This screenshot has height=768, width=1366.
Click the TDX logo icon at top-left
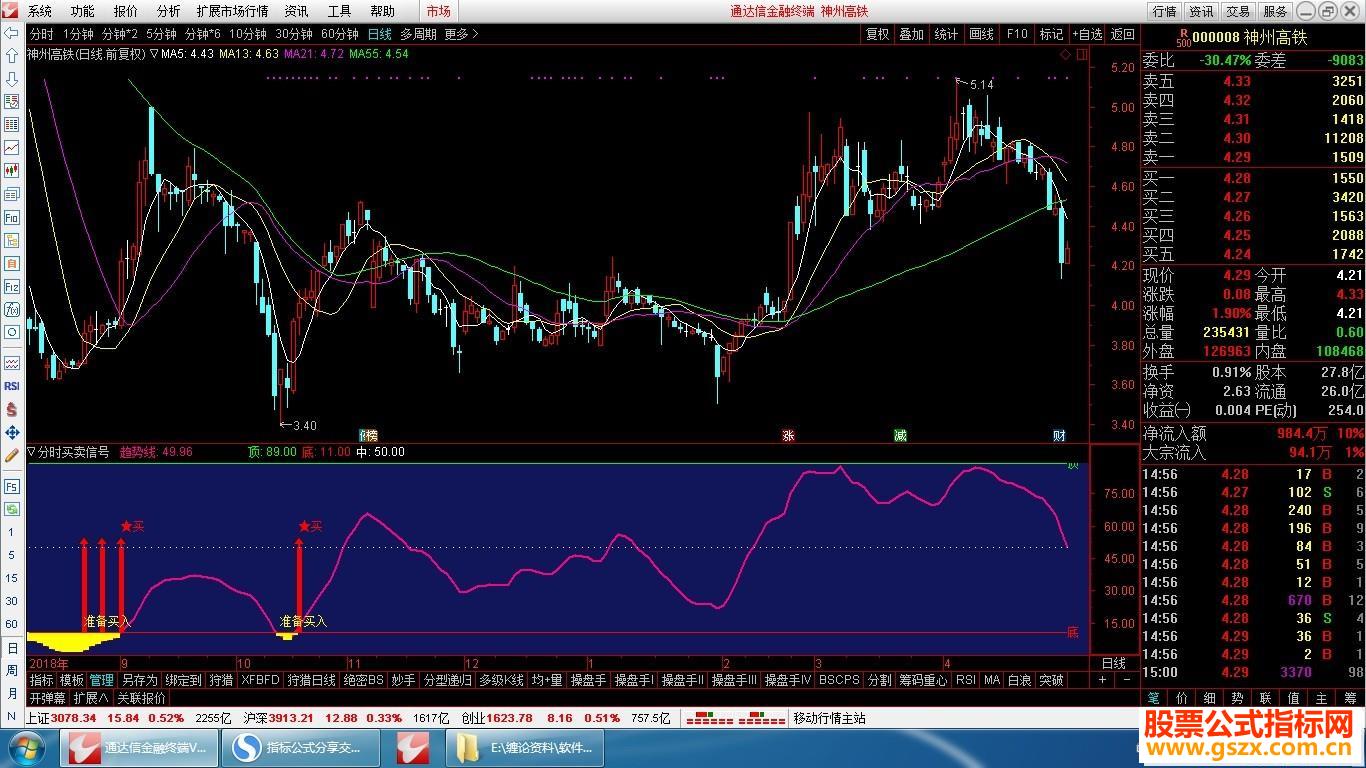[x=12, y=11]
